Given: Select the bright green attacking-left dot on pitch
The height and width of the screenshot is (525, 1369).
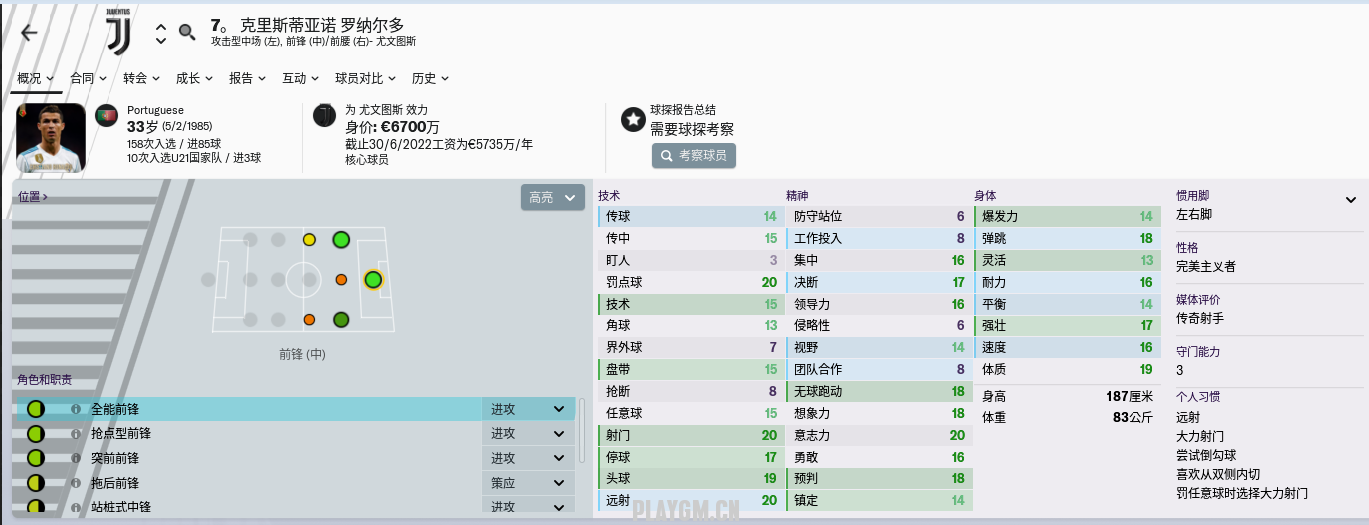Looking at the screenshot, I should 341,239.
